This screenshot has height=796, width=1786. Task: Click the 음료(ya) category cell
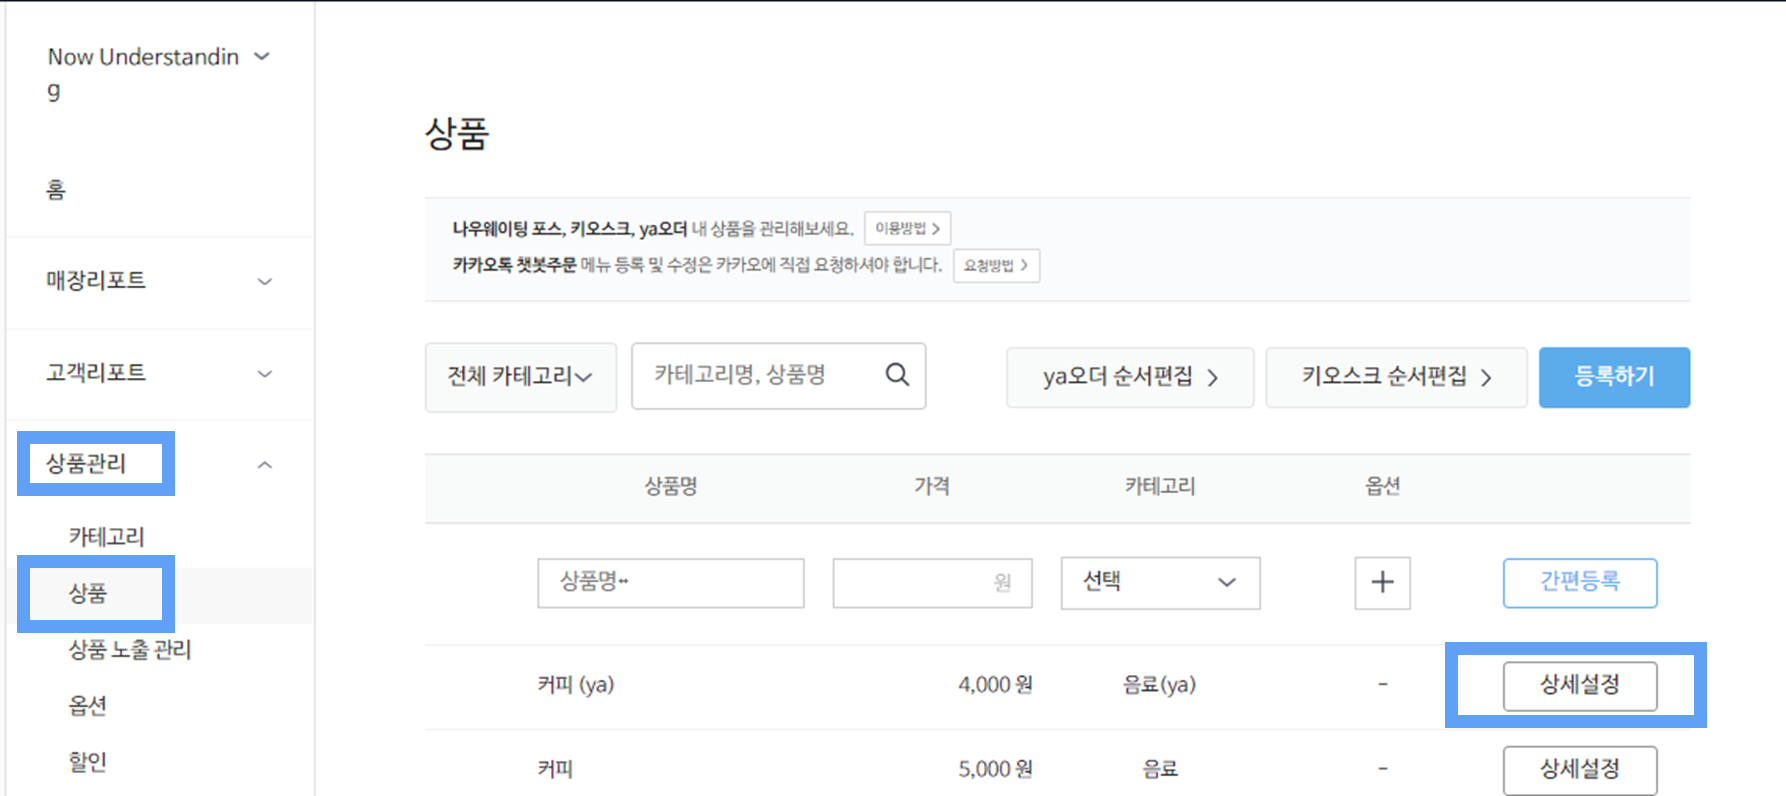coord(1160,685)
